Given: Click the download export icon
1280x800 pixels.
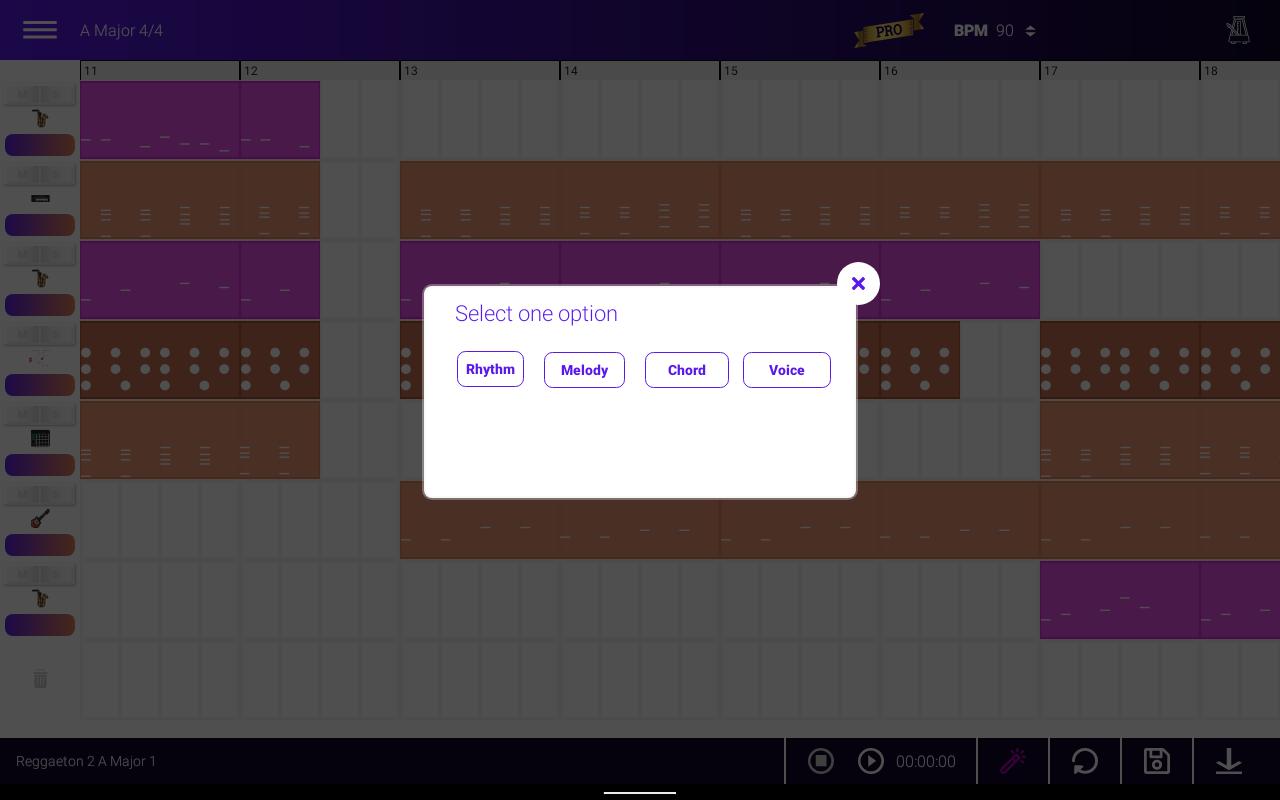Looking at the screenshot, I should pos(1229,761).
